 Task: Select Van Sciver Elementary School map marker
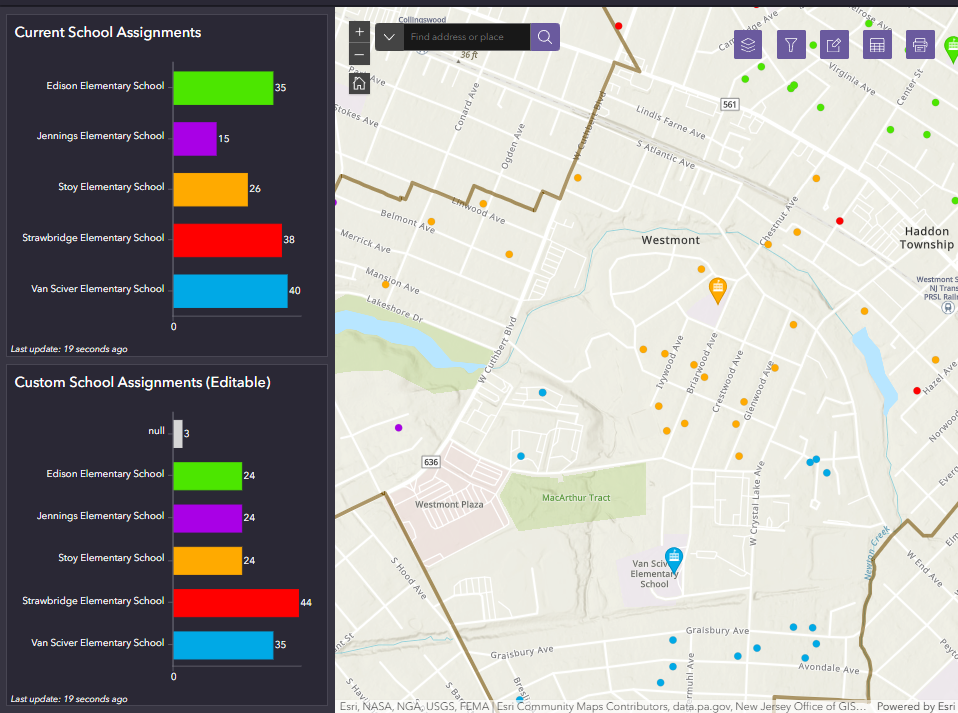tap(673, 560)
